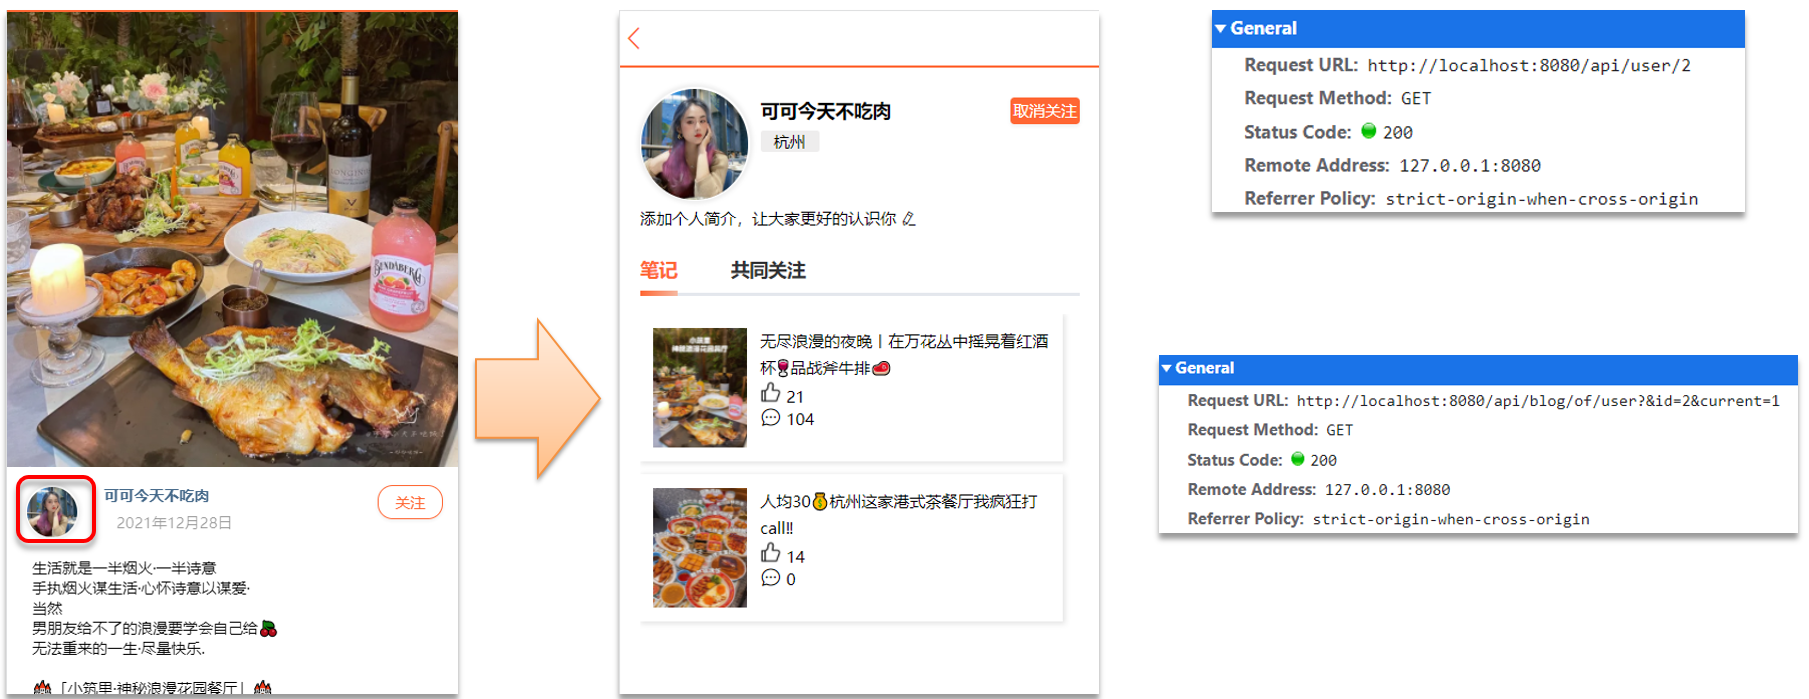Open comments icon showing 104
The height and width of the screenshot is (699, 1809).
(x=770, y=418)
